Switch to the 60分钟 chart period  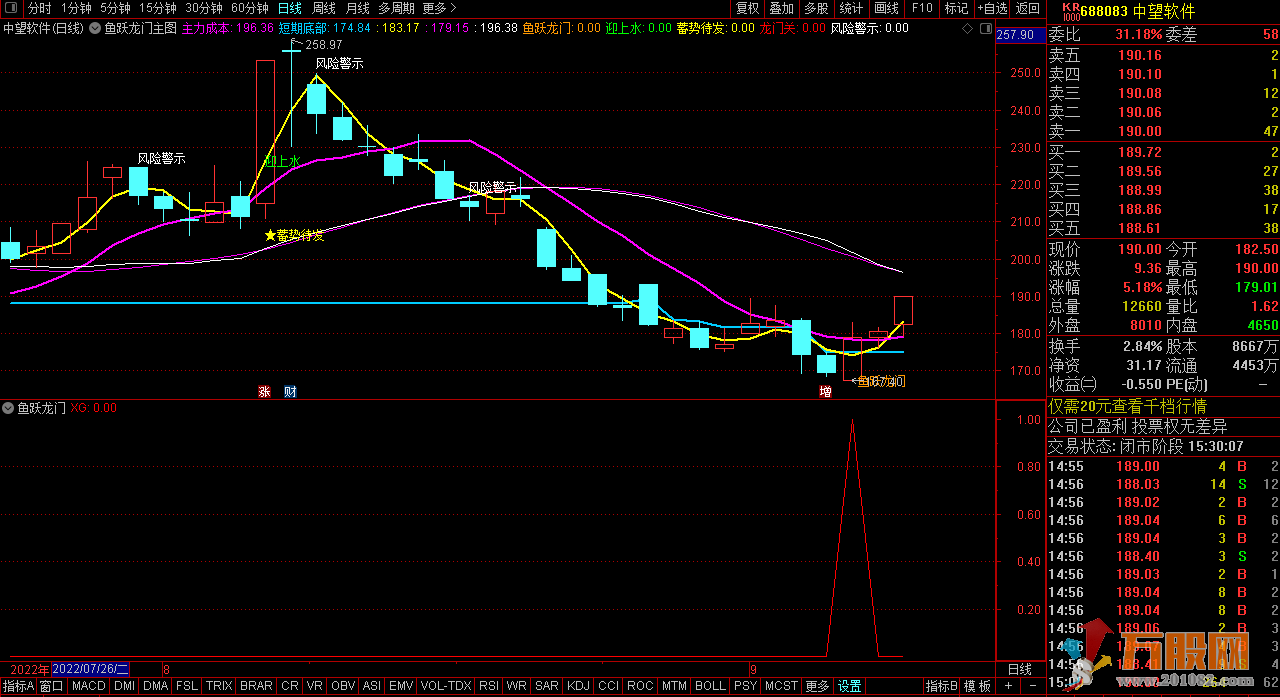pos(249,8)
